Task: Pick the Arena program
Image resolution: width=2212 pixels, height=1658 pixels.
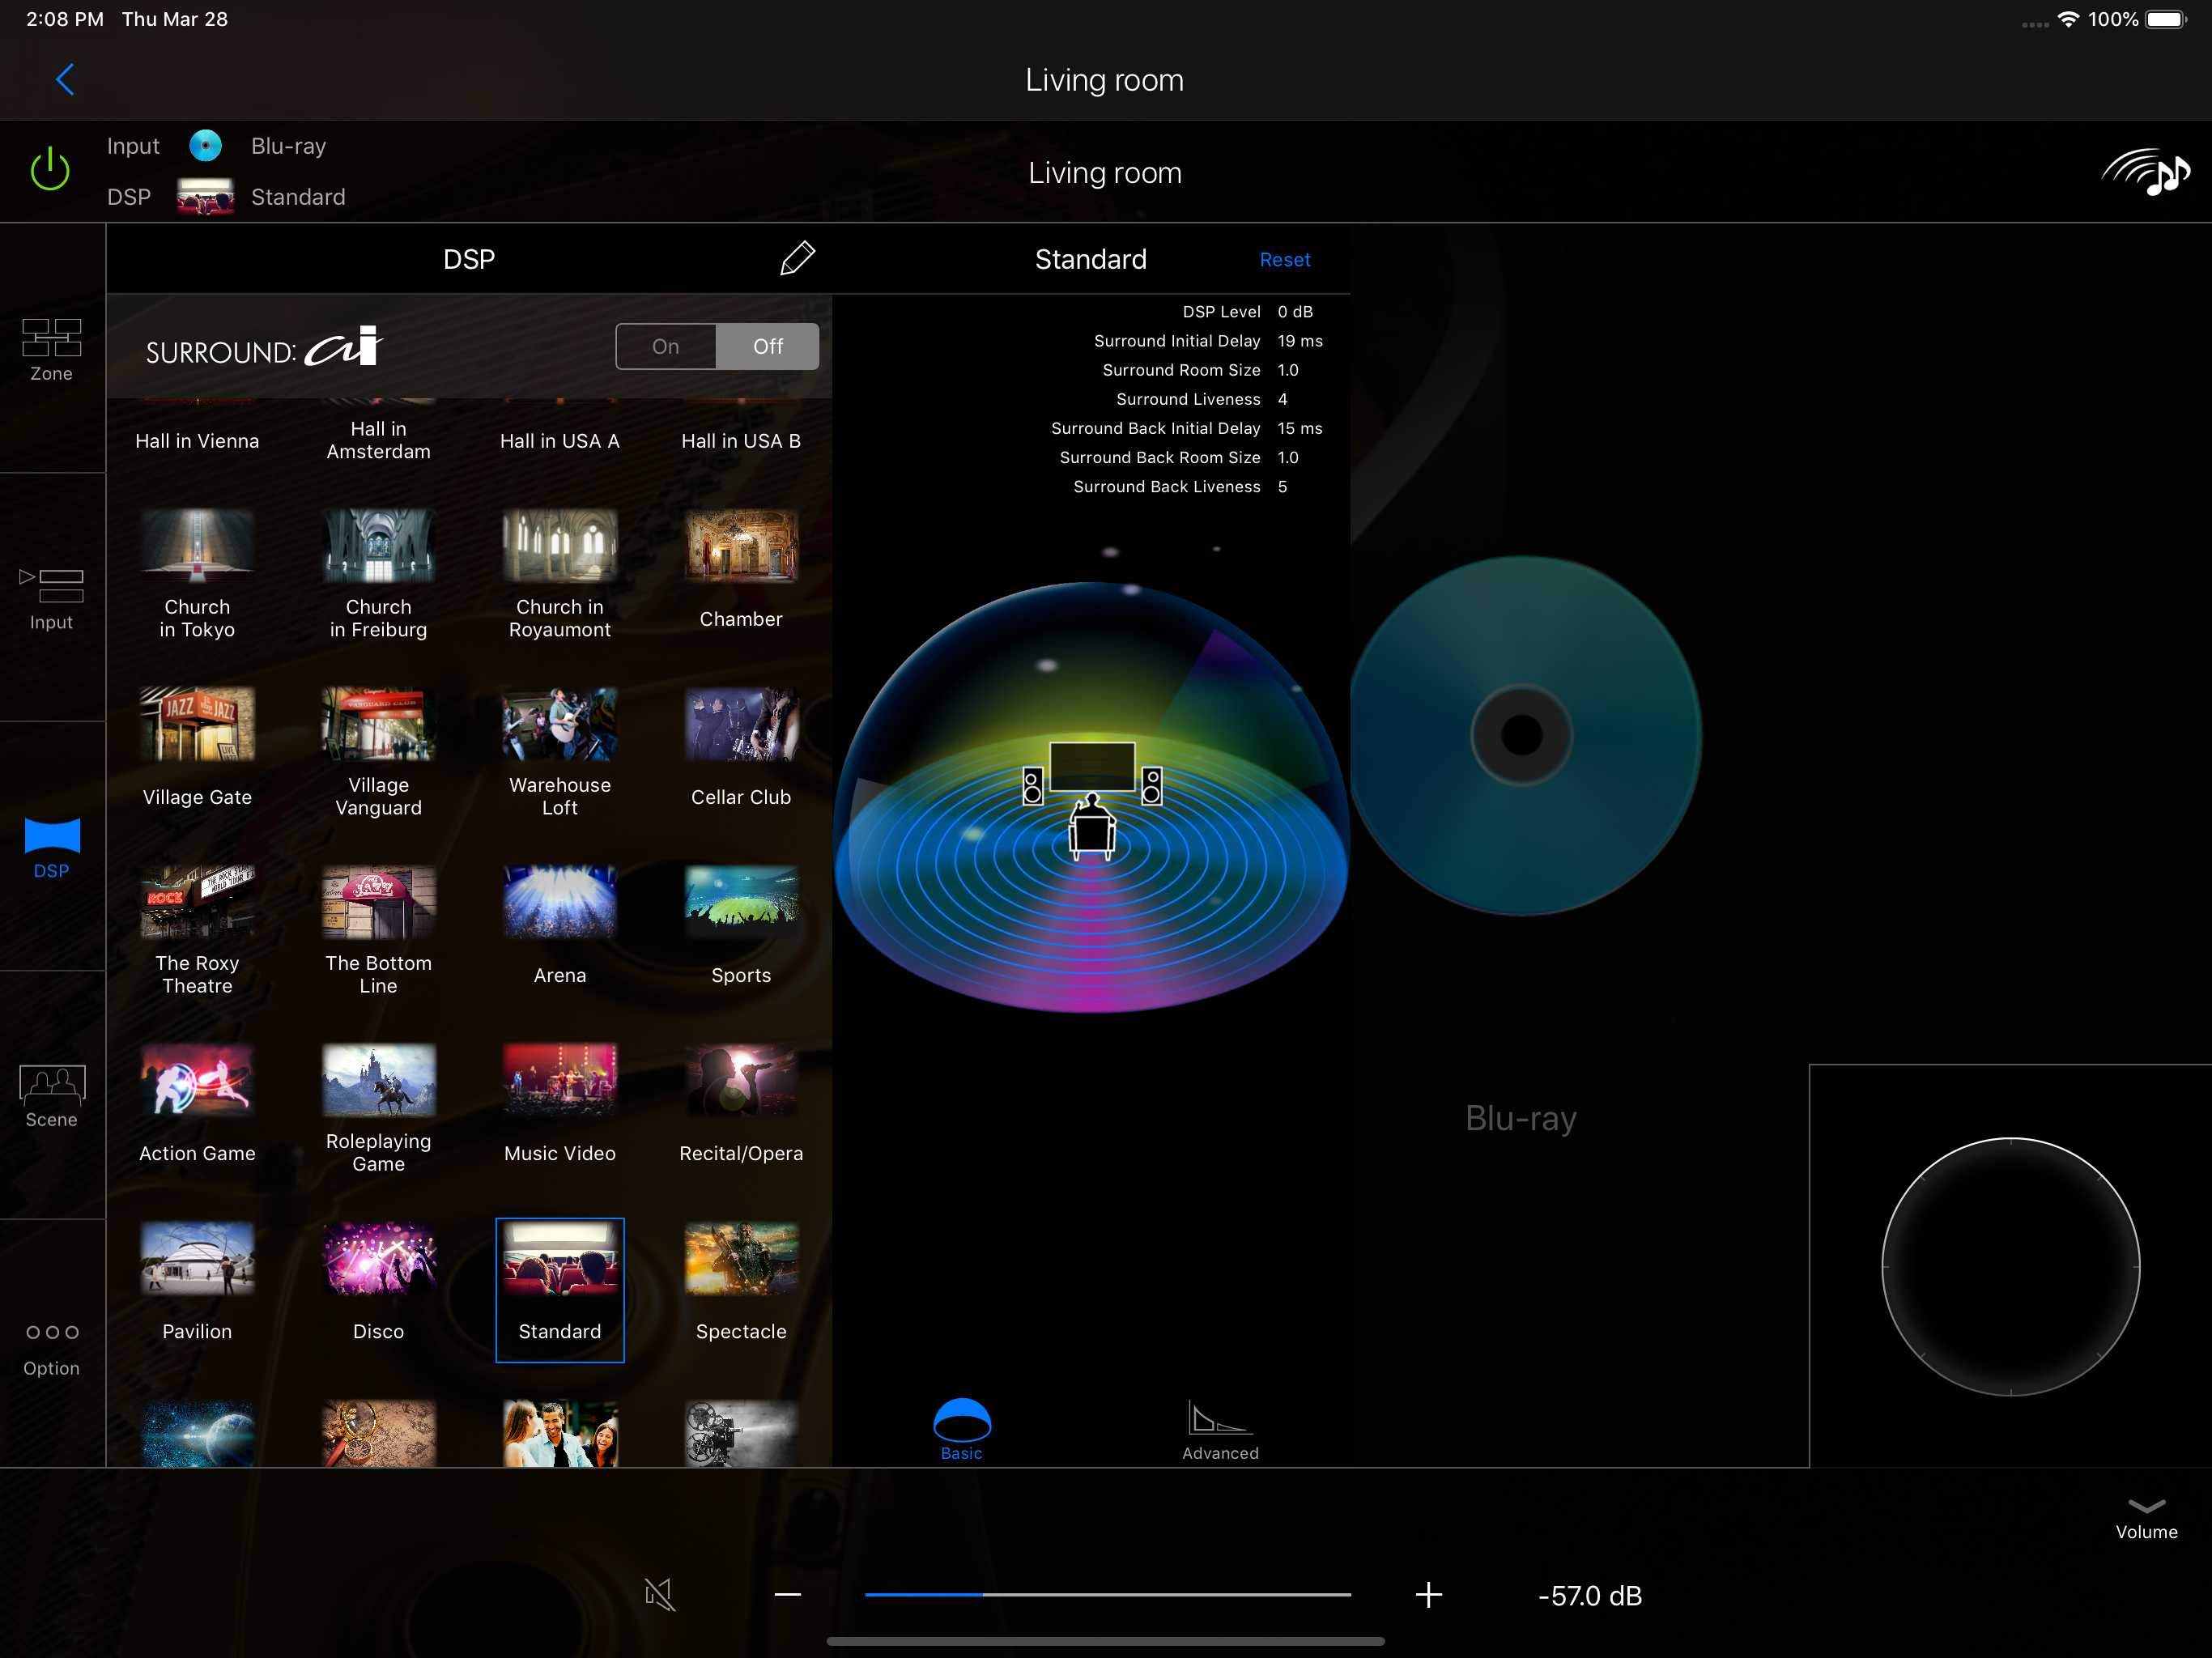Action: pyautogui.click(x=560, y=926)
